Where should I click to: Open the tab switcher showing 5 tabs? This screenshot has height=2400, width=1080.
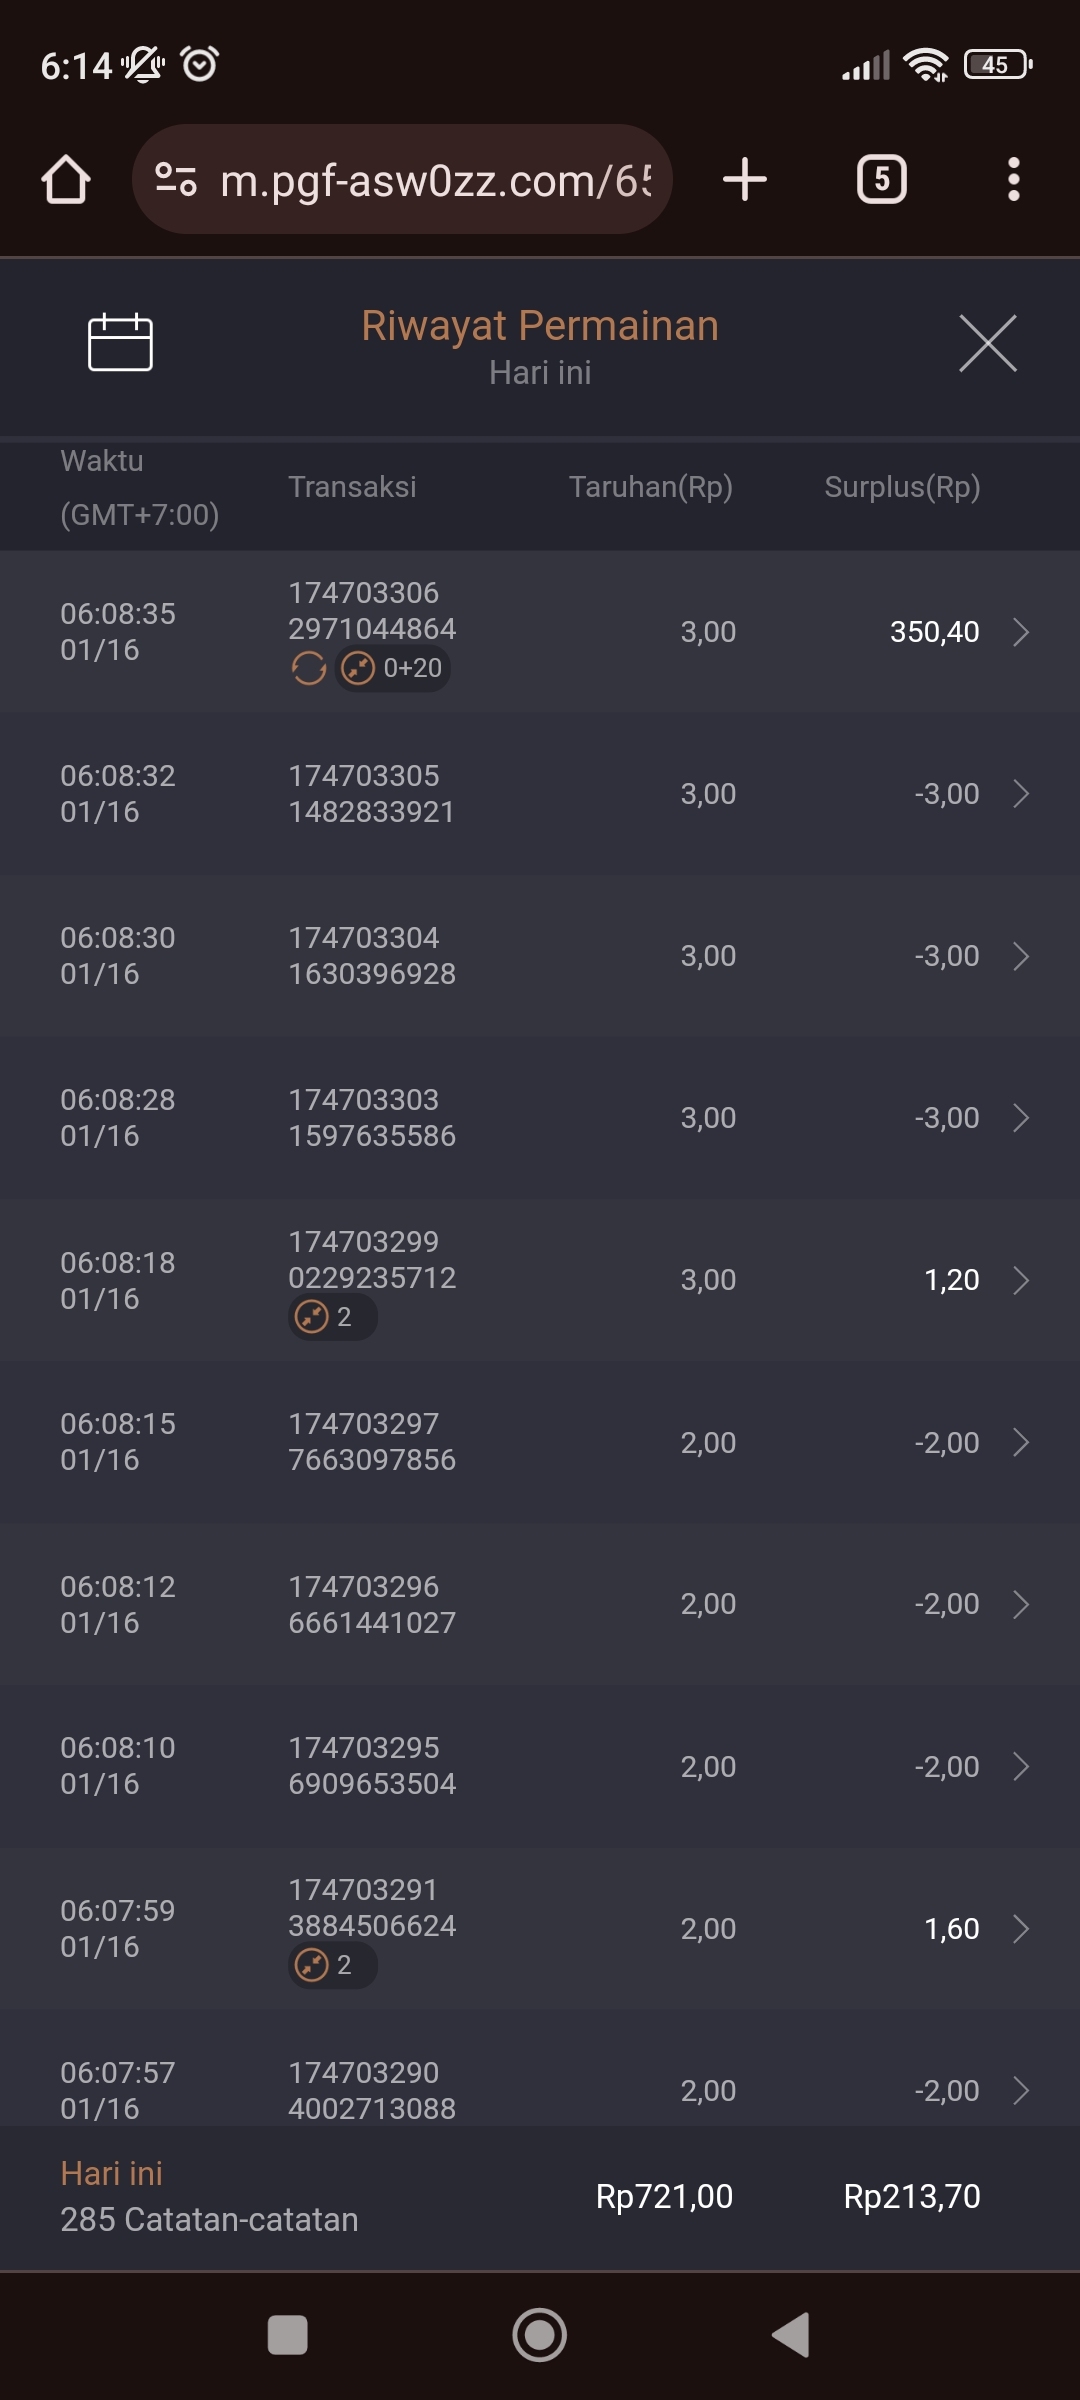point(881,180)
